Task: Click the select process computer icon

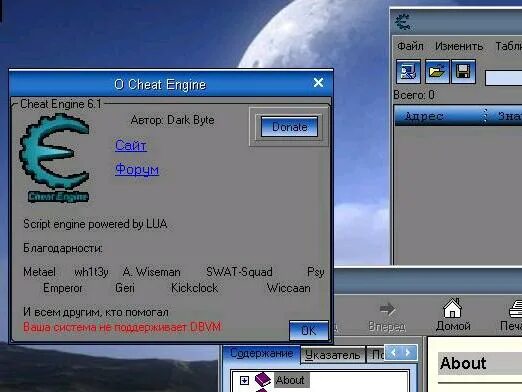Action: [x=408, y=71]
